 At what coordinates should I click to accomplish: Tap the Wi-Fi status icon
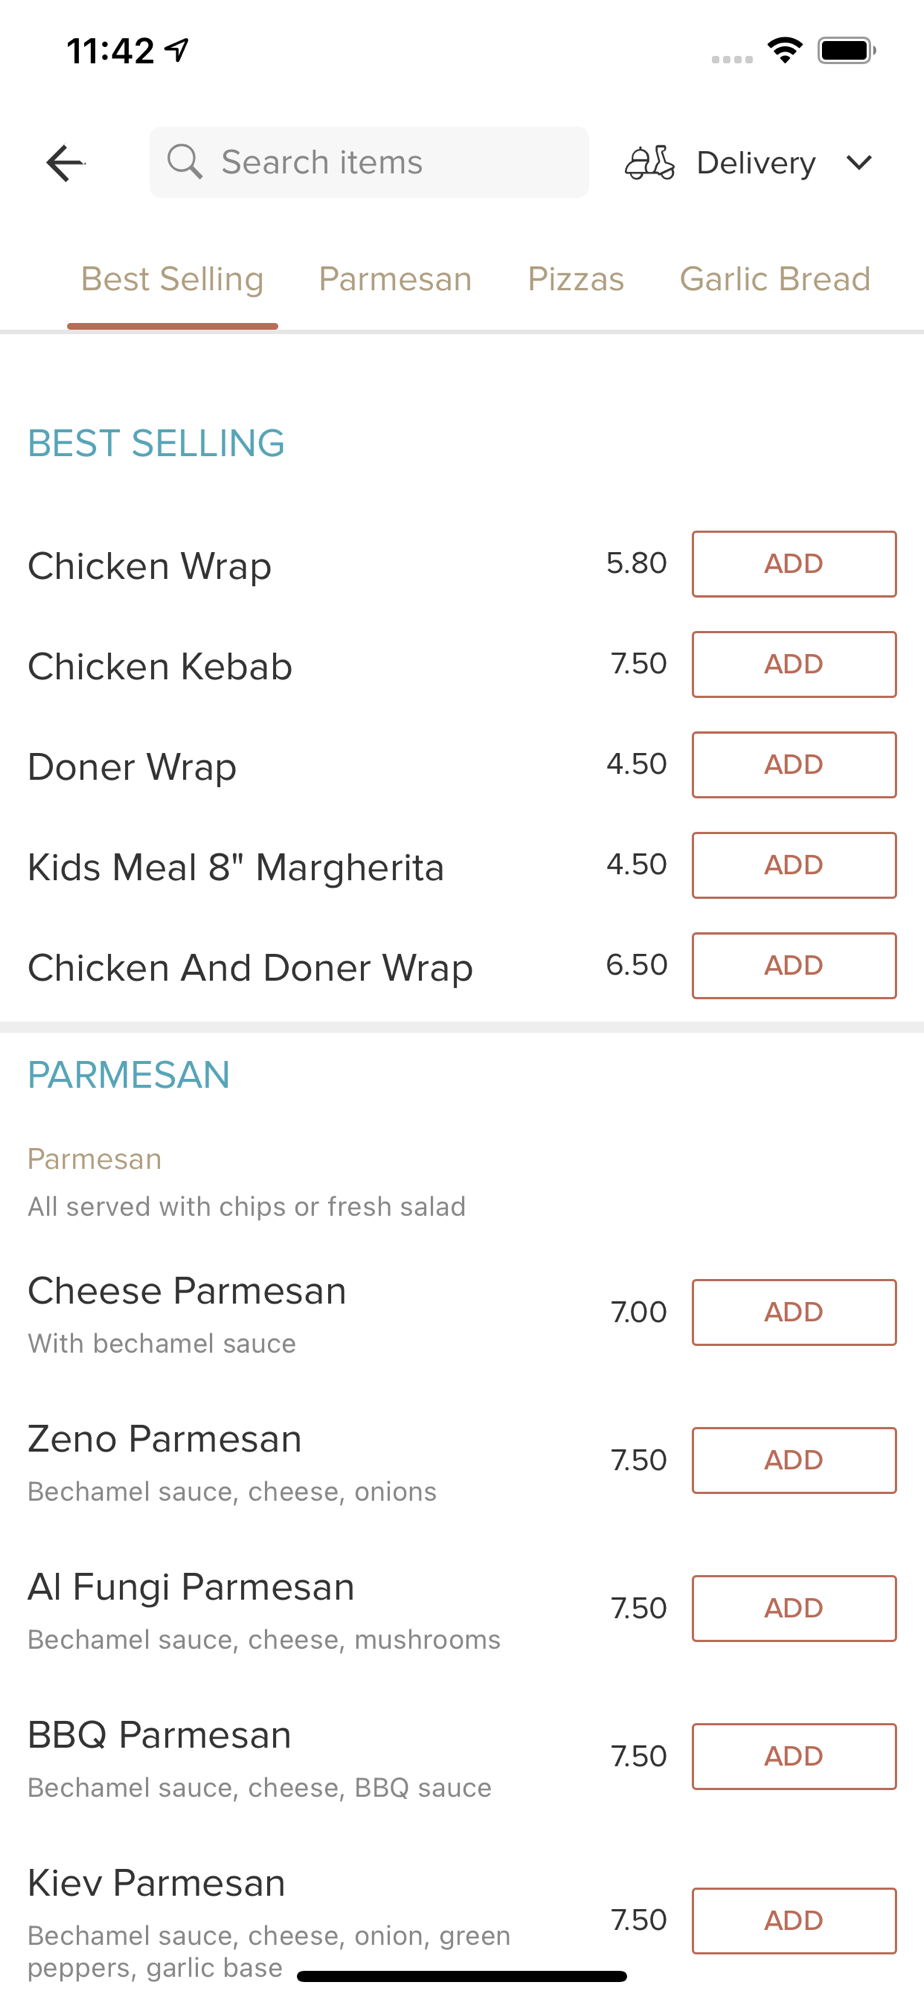click(x=786, y=50)
